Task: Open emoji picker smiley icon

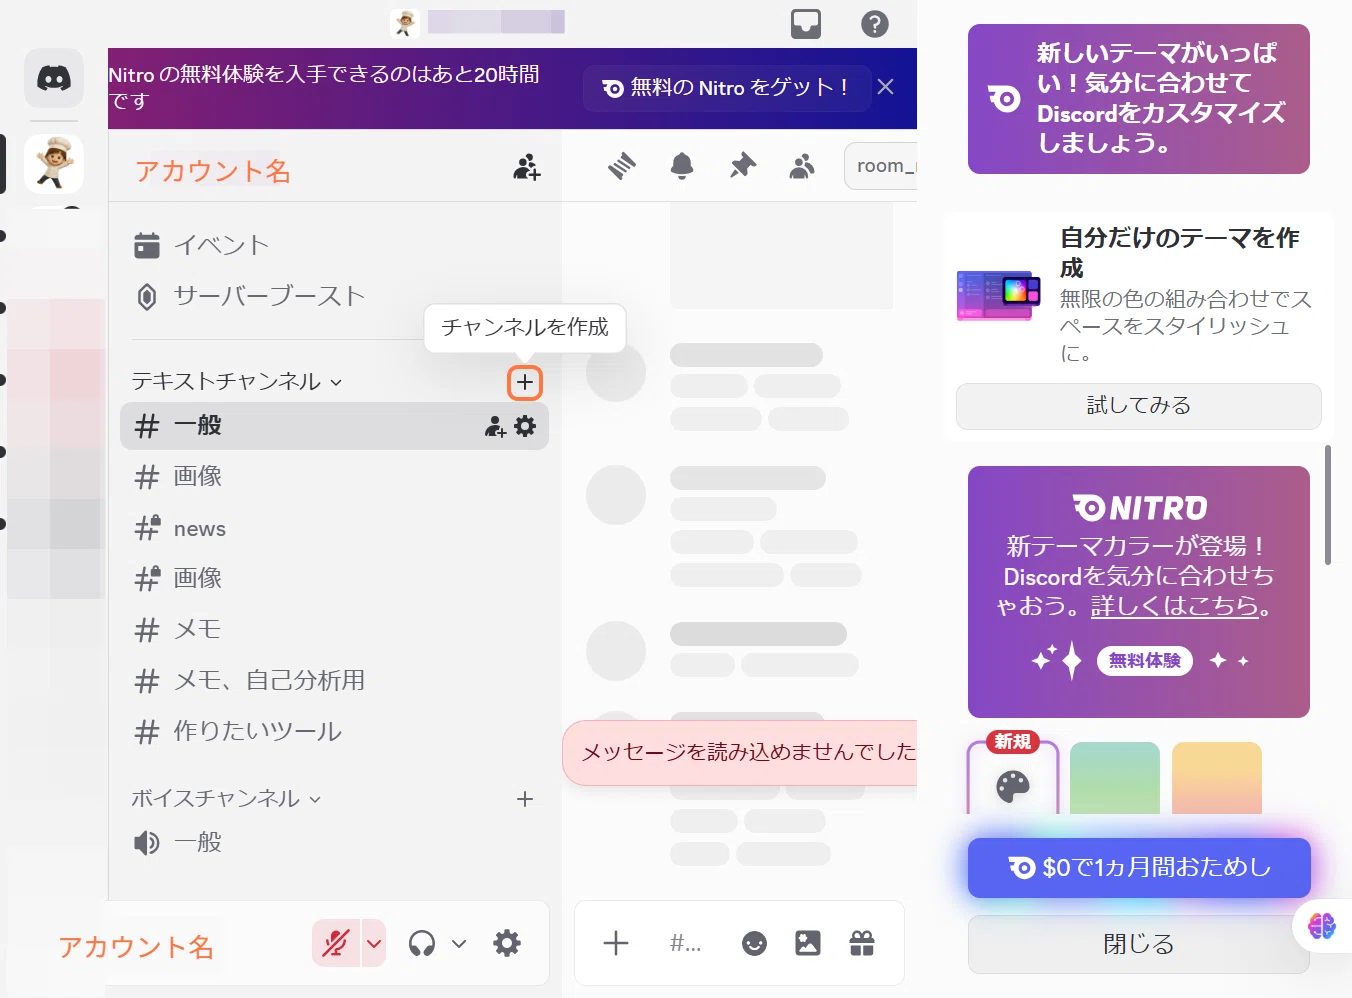Action: 754,943
